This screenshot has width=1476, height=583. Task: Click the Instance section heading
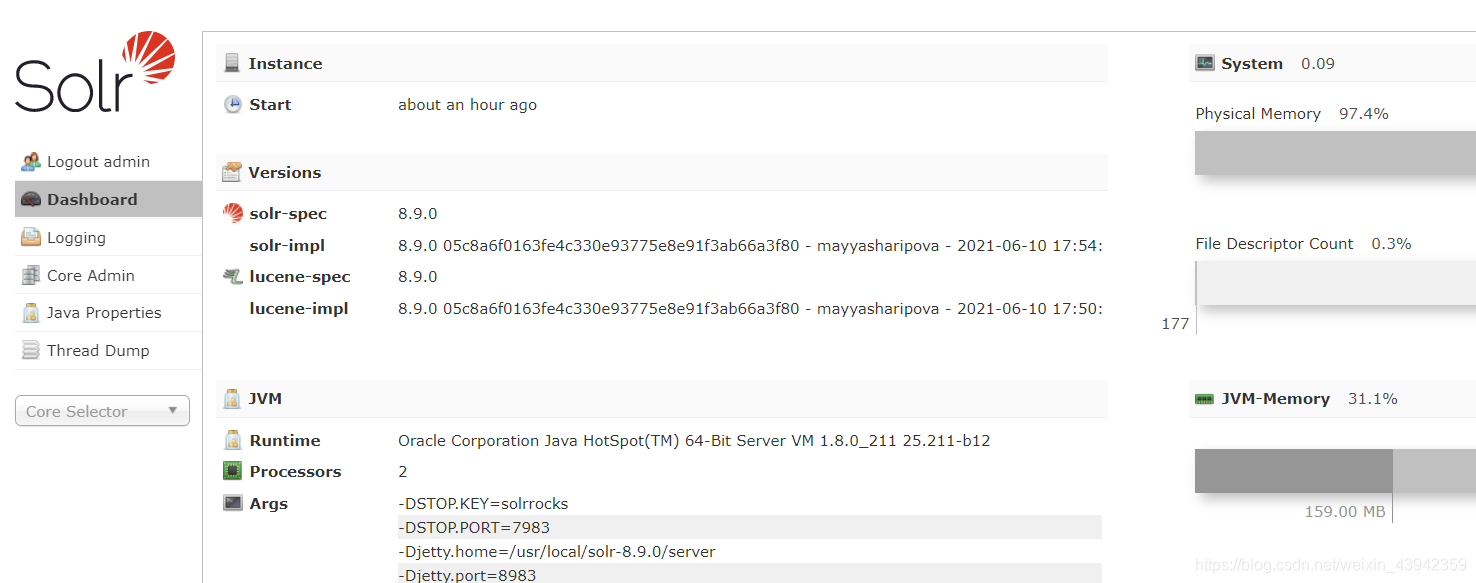pyautogui.click(x=285, y=63)
